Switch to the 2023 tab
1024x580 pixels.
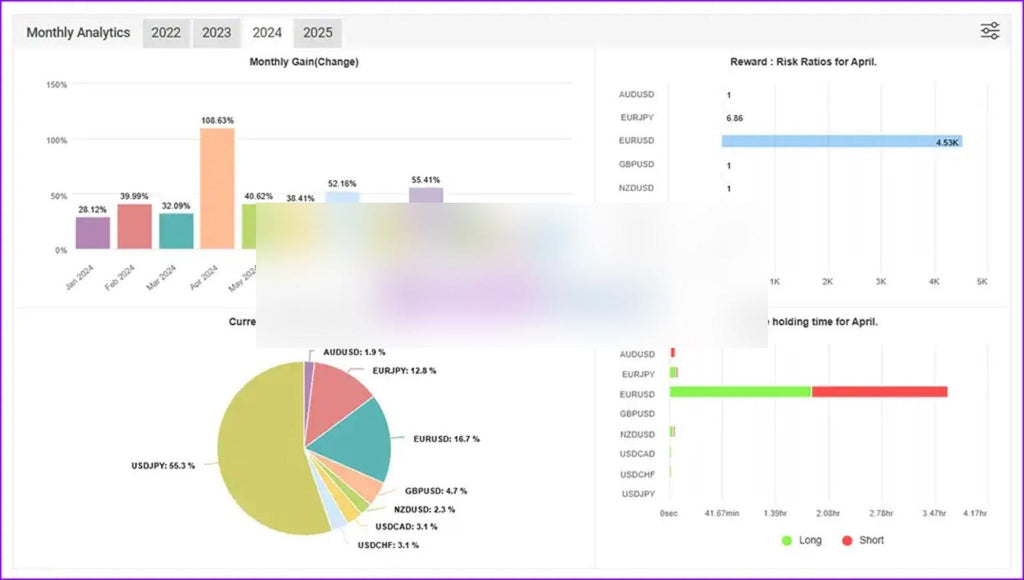(217, 33)
